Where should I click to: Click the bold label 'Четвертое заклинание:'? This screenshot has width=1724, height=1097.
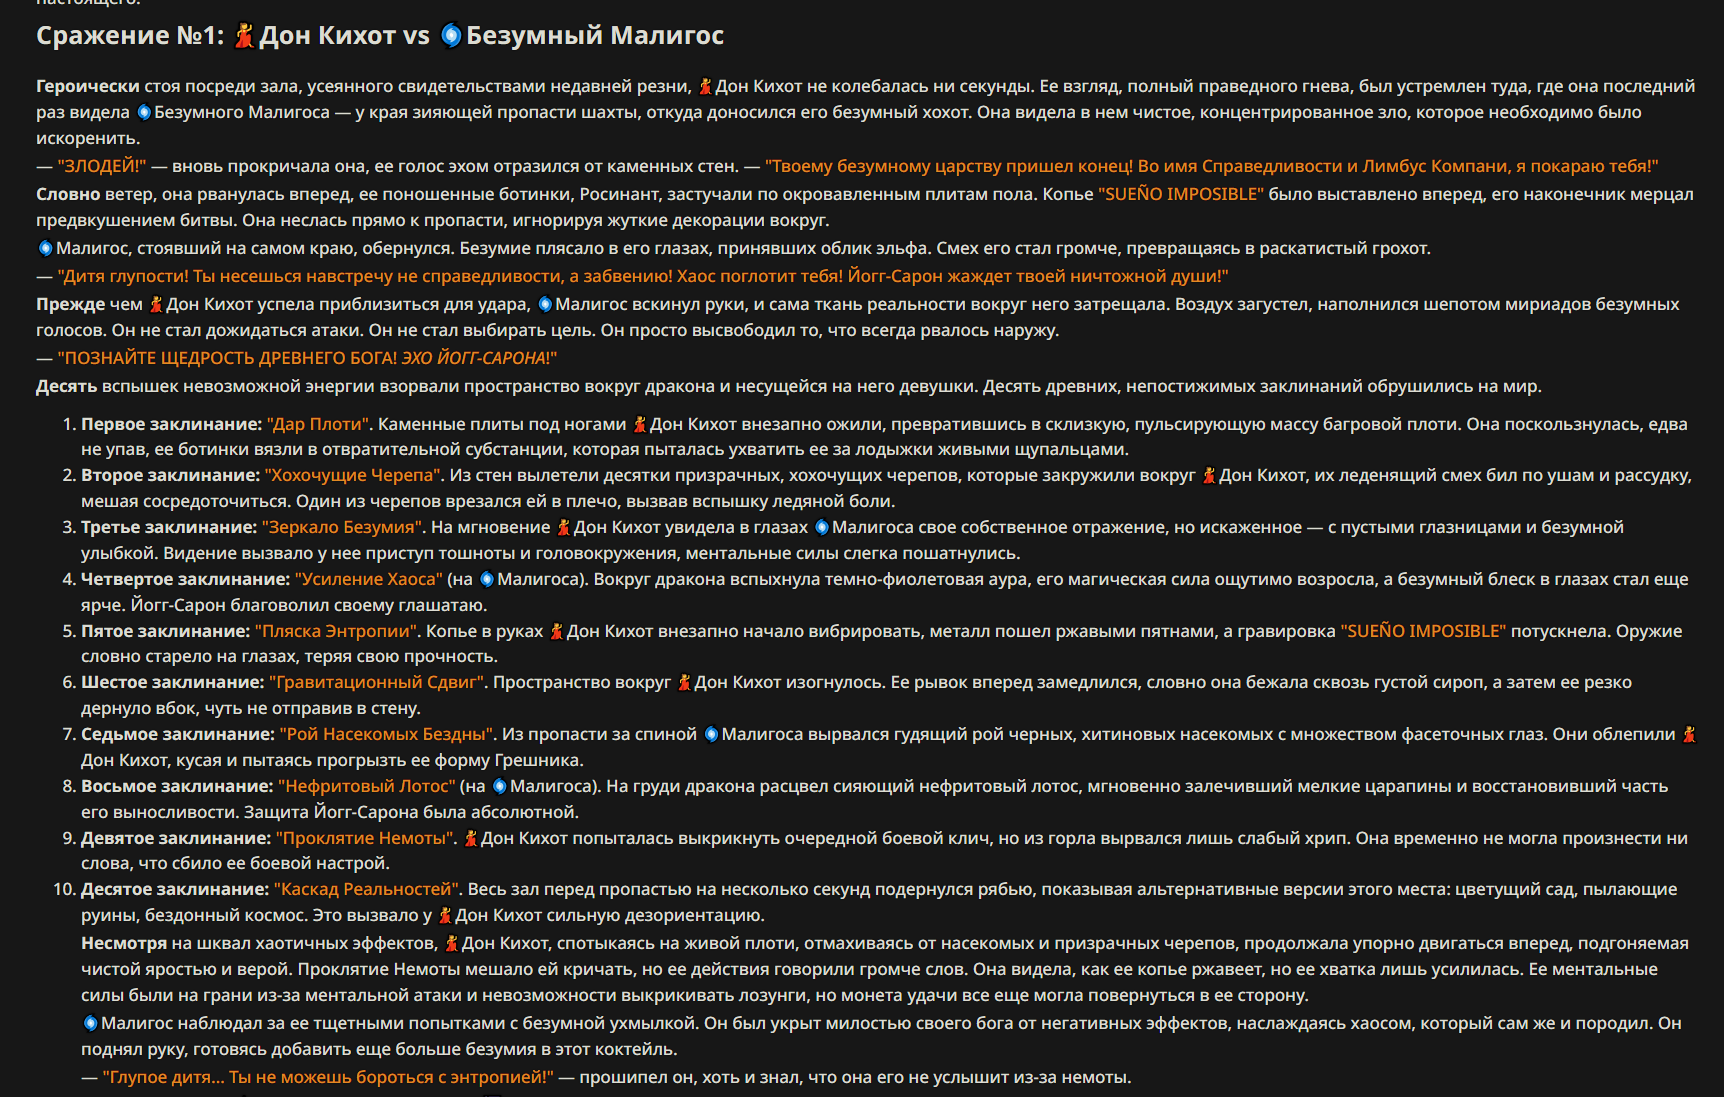(x=186, y=579)
